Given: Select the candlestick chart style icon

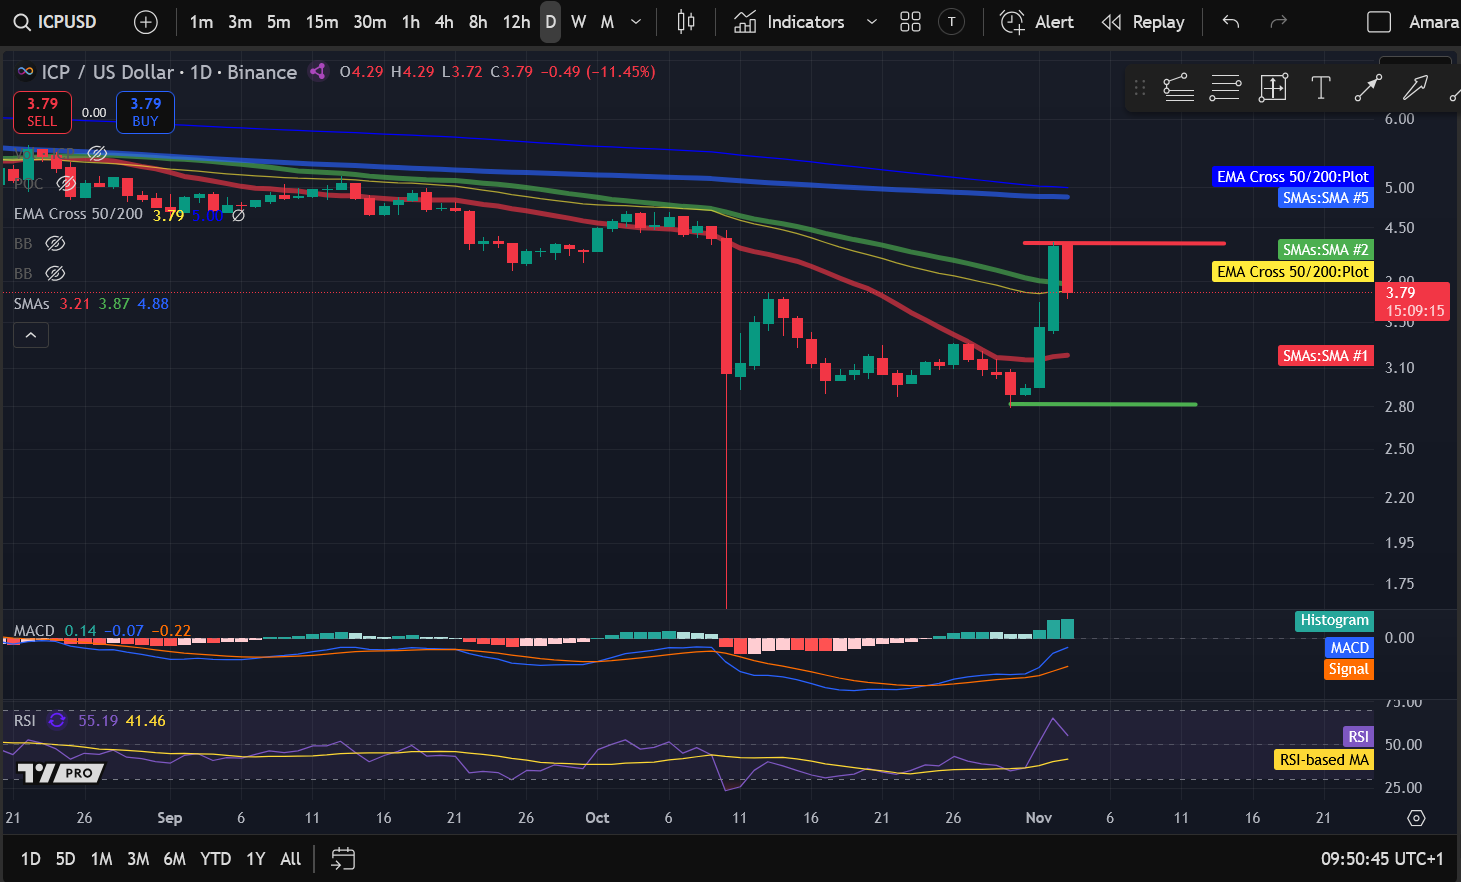Looking at the screenshot, I should [x=686, y=22].
